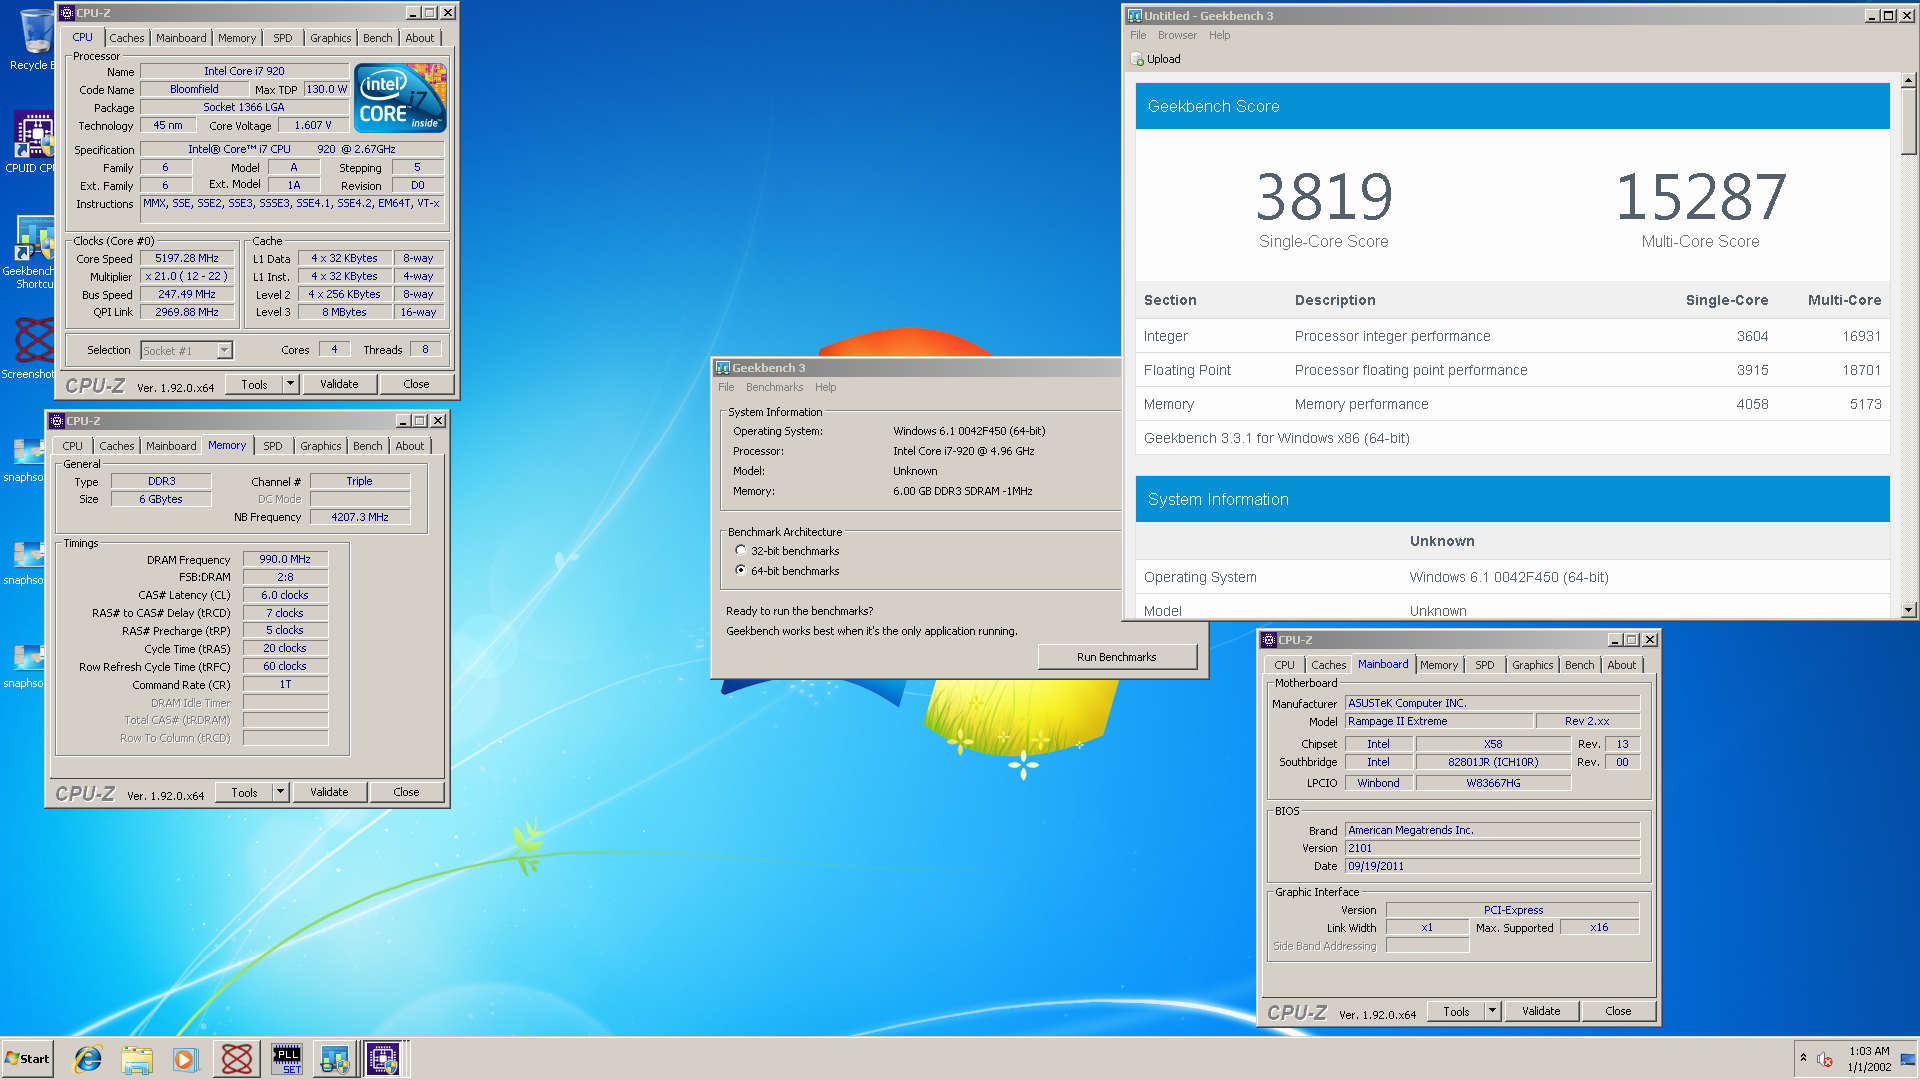Click the Intel Core i7 logo
Image resolution: width=1920 pixels, height=1080 pixels.
(401, 98)
